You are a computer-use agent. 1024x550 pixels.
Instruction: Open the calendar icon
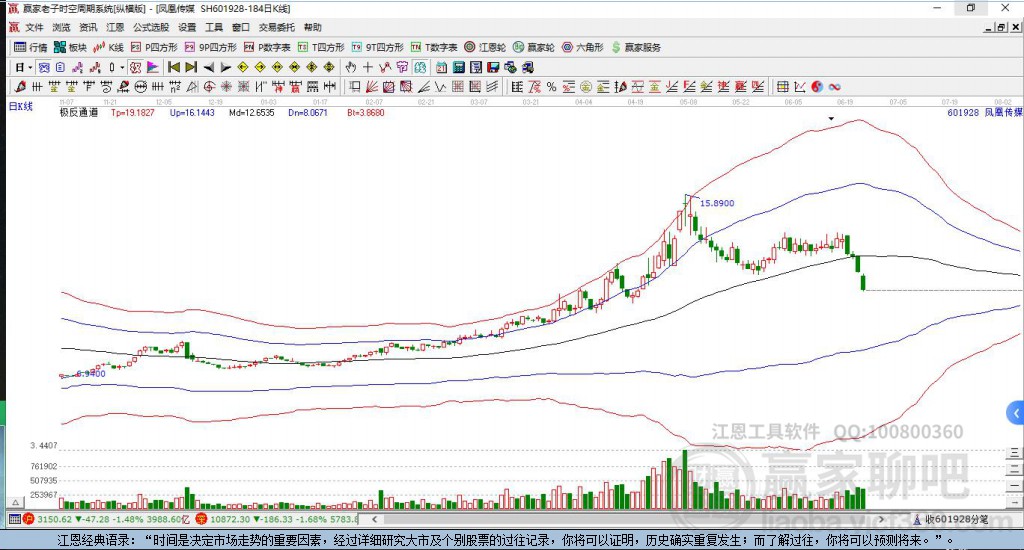tap(441, 67)
